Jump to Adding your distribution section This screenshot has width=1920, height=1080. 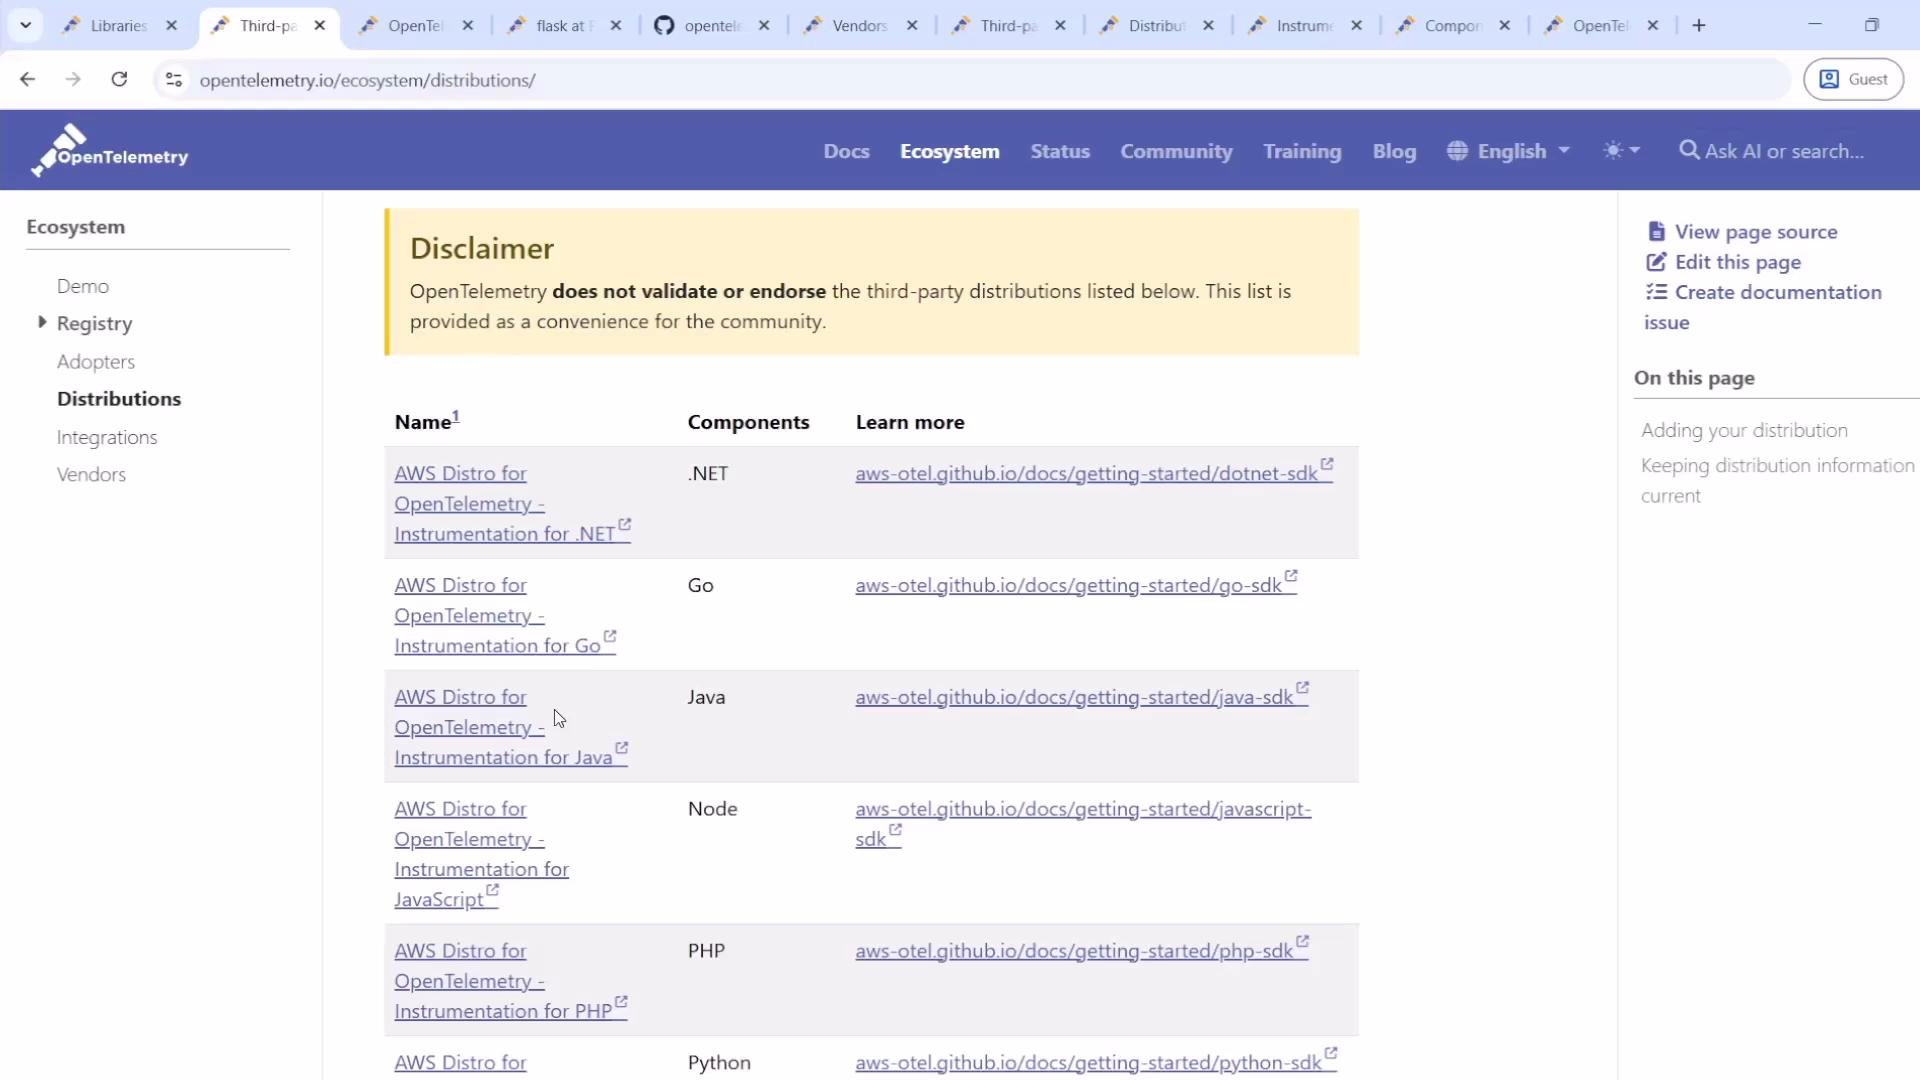(1744, 431)
